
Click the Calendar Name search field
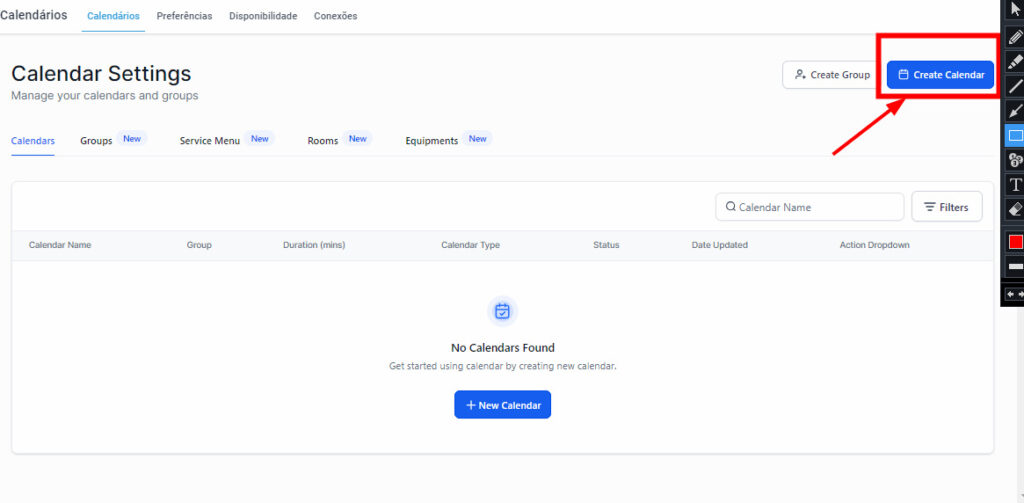tap(815, 207)
